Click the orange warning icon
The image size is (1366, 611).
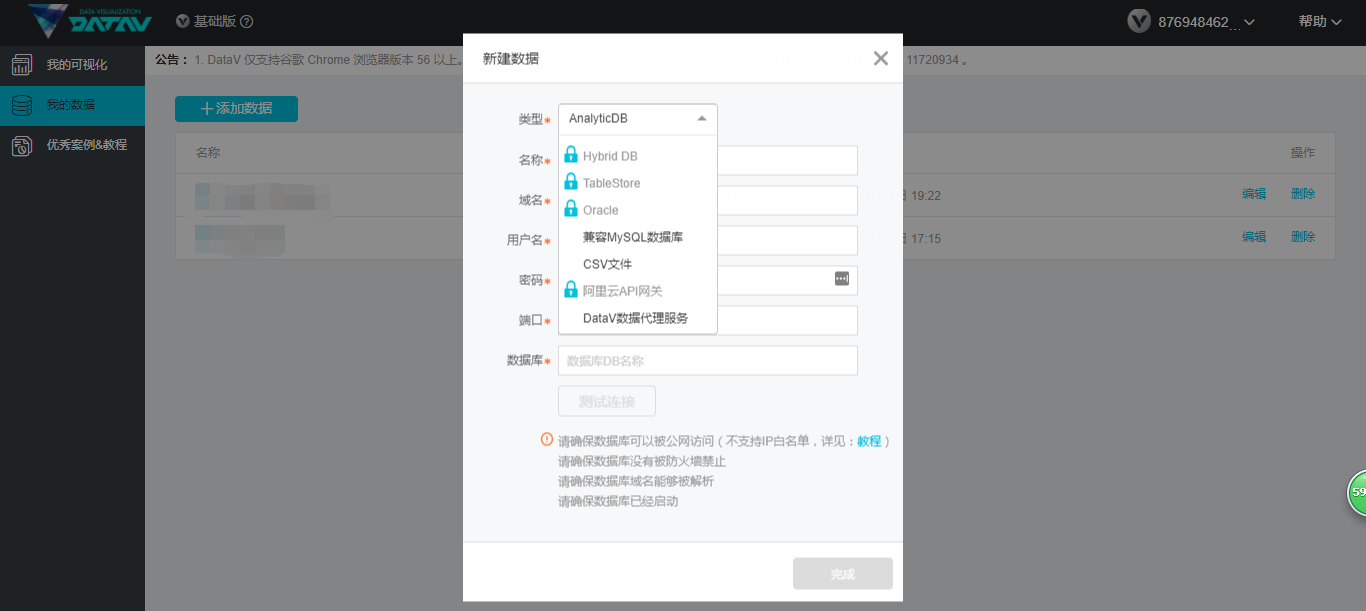[547, 439]
